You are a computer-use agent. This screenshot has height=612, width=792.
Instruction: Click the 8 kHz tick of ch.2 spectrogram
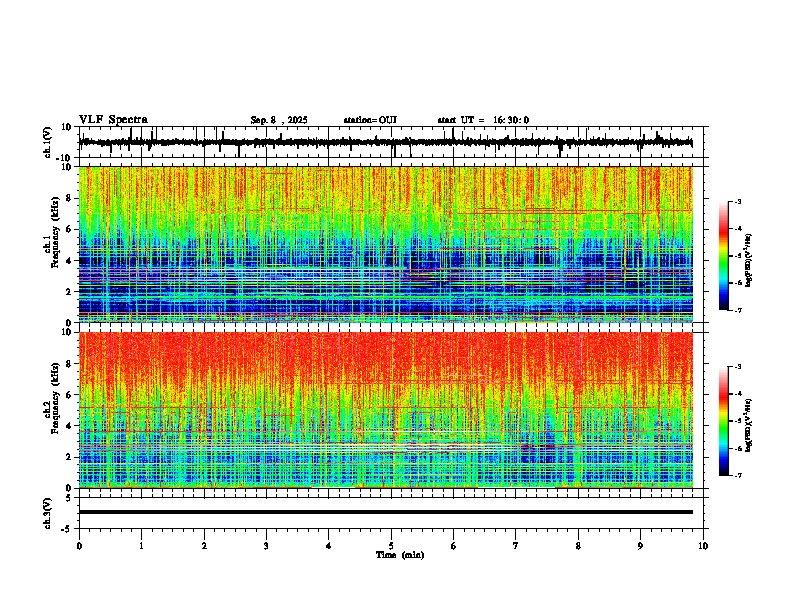[69, 364]
